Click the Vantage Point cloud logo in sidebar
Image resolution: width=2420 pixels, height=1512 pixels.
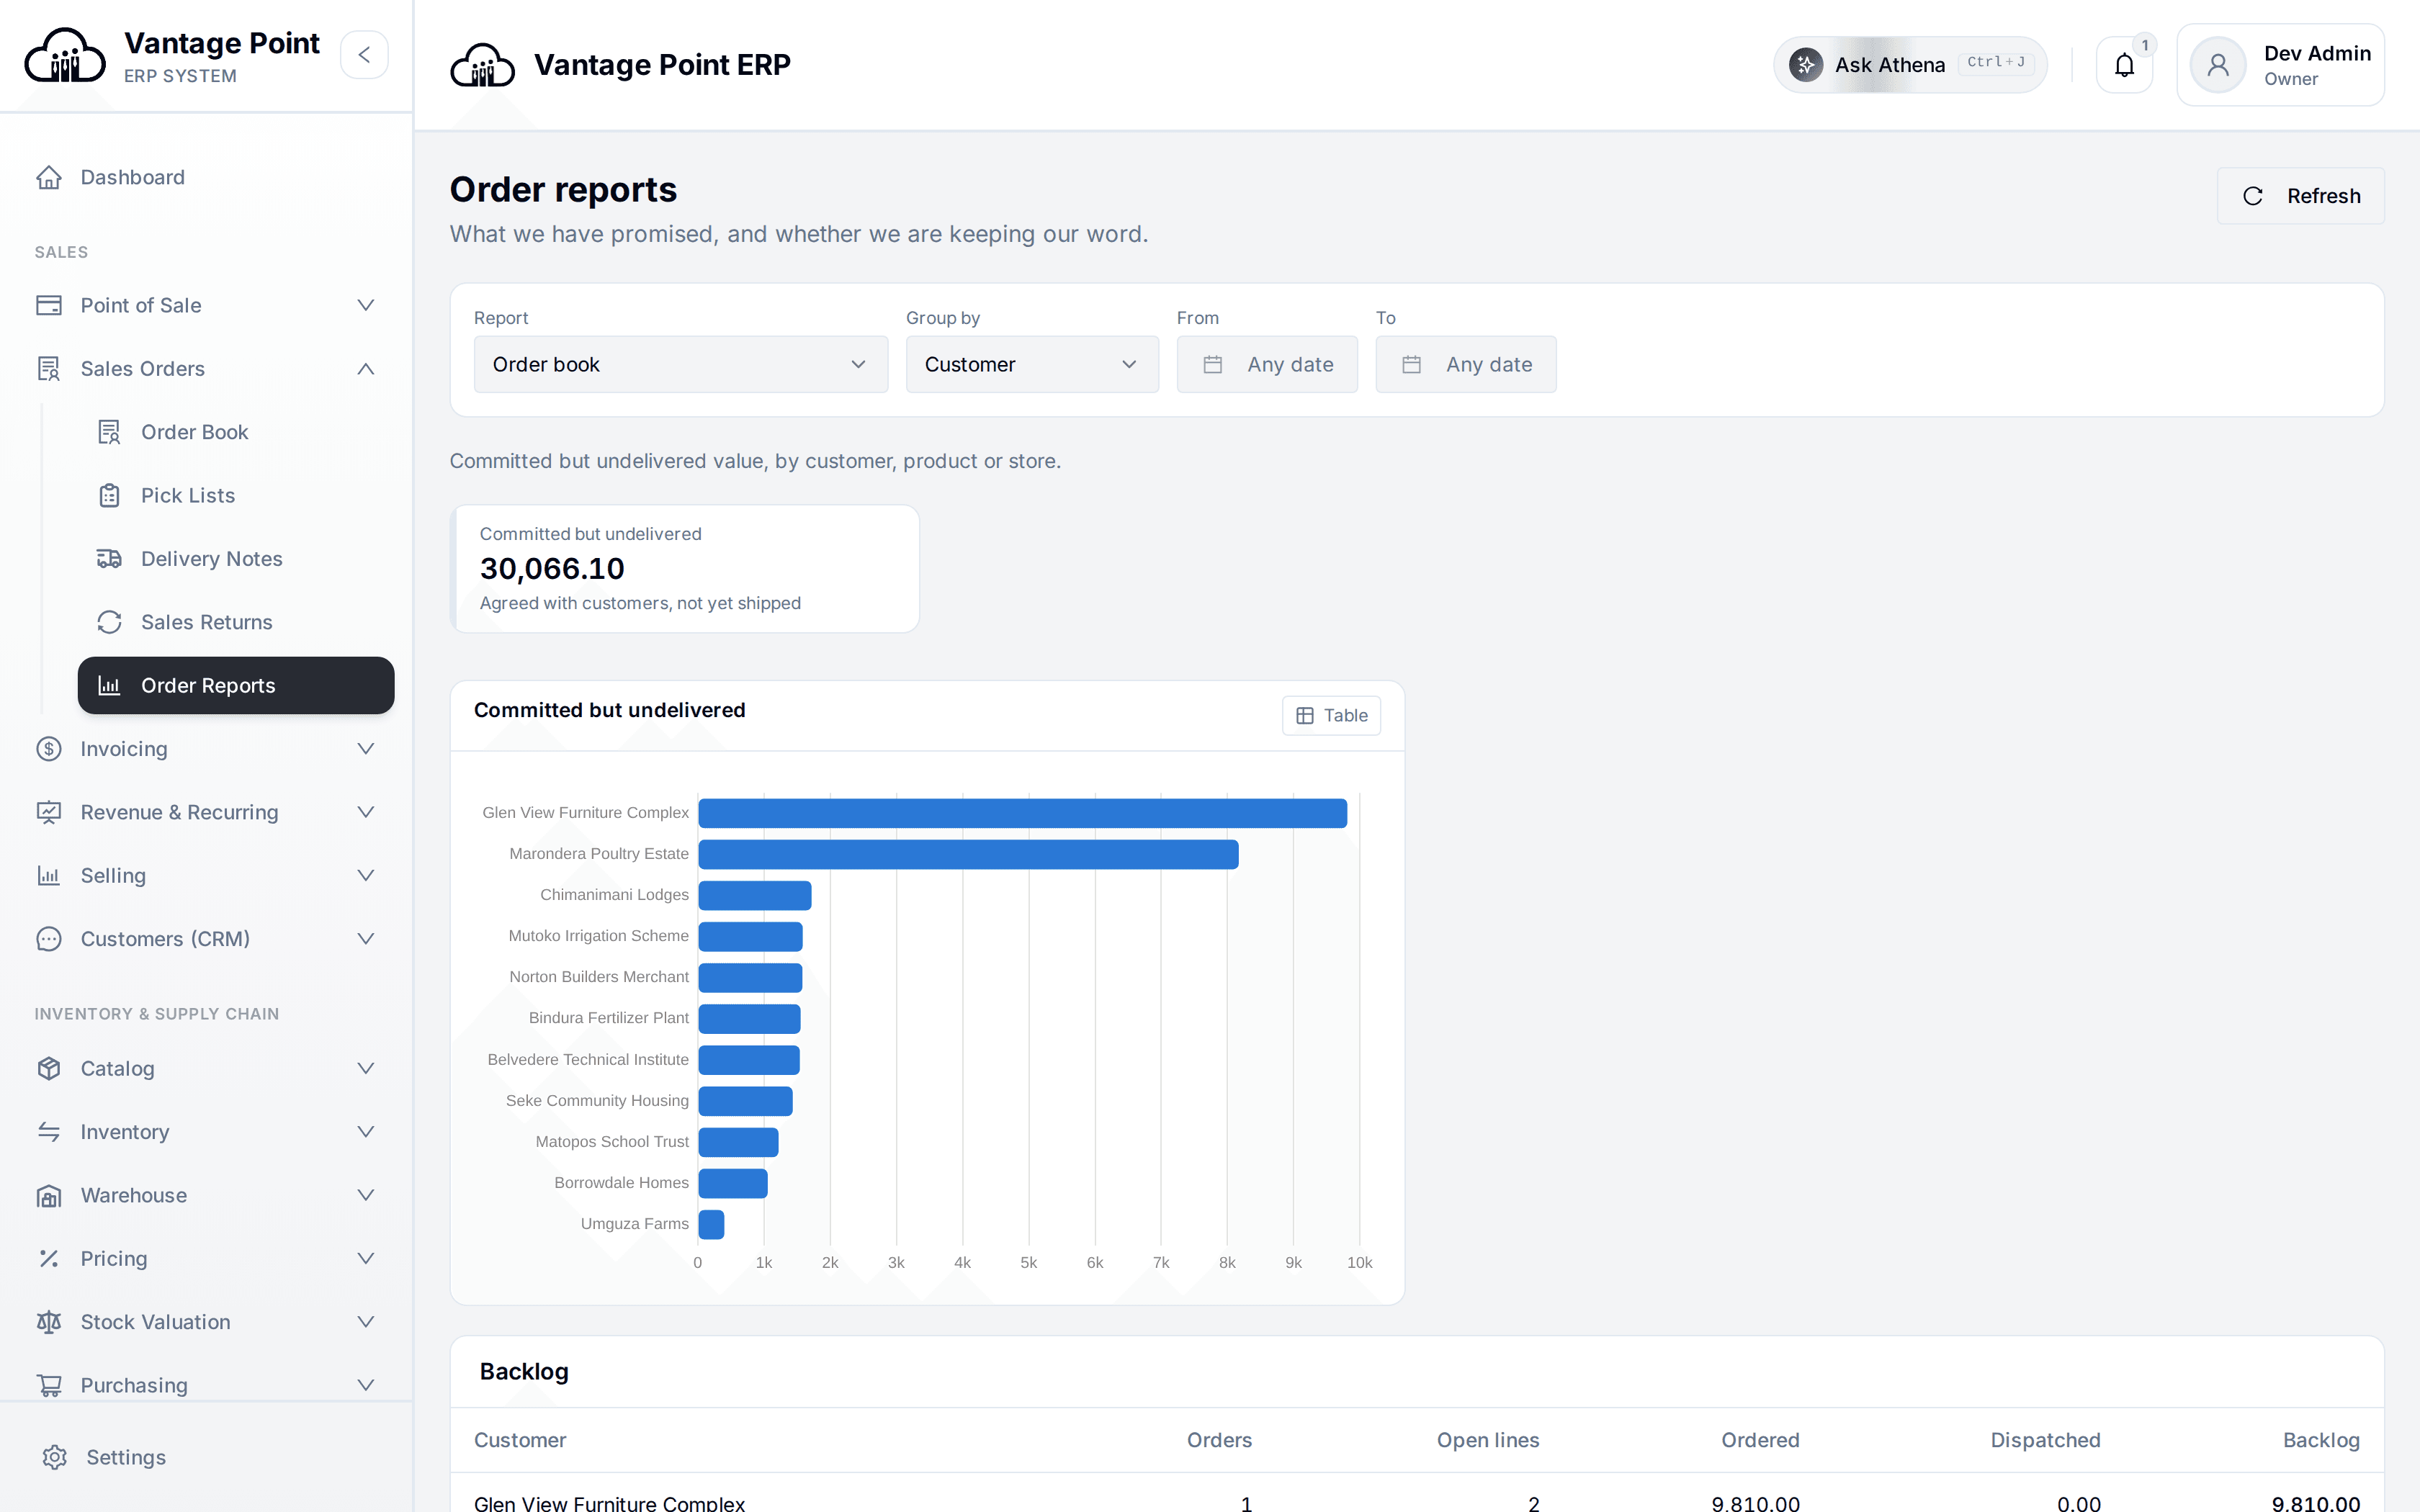pos(65,55)
